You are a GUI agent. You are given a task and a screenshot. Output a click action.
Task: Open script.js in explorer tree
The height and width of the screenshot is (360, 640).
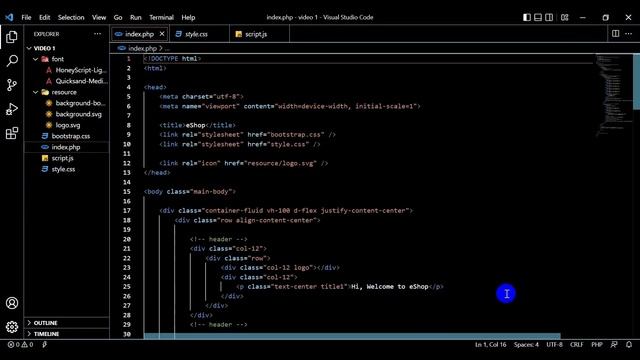pos(62,158)
